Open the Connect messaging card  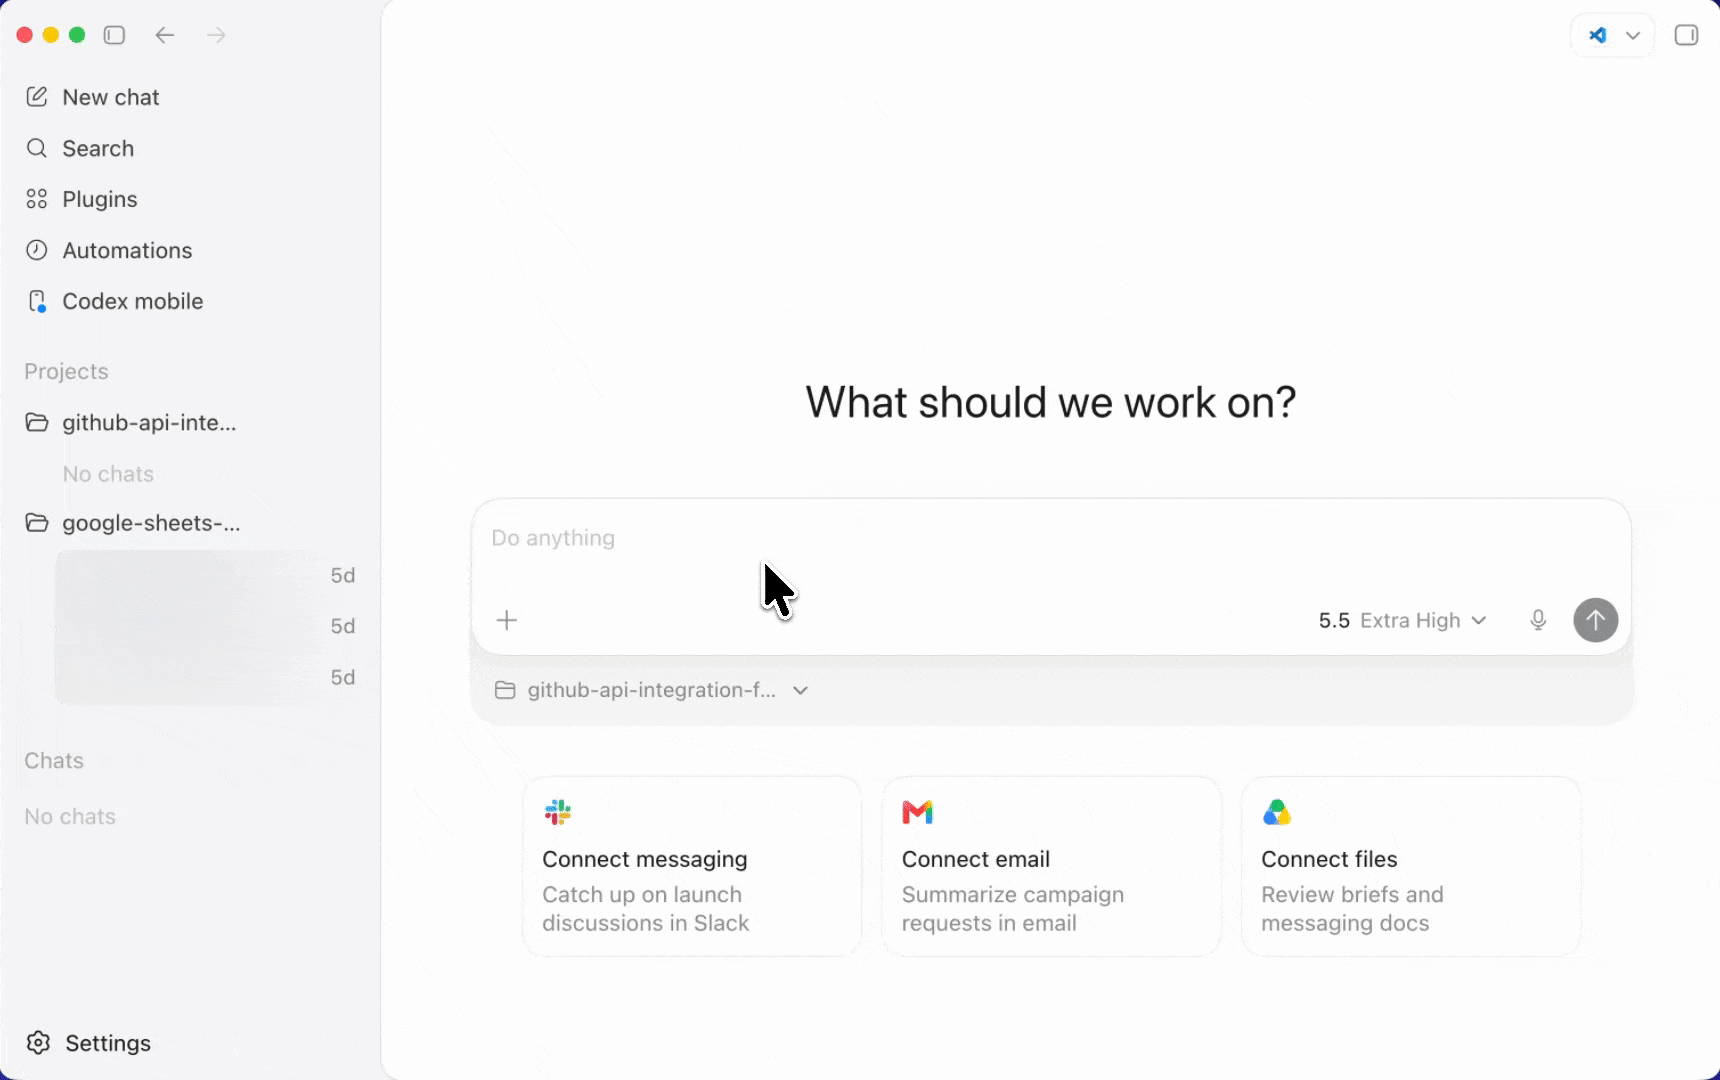pyautogui.click(x=692, y=866)
